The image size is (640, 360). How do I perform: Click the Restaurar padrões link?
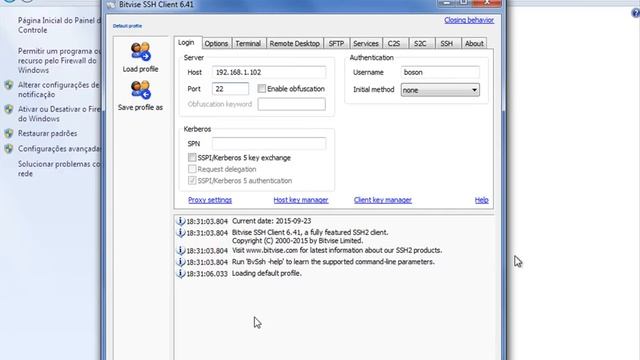[x=47, y=133]
